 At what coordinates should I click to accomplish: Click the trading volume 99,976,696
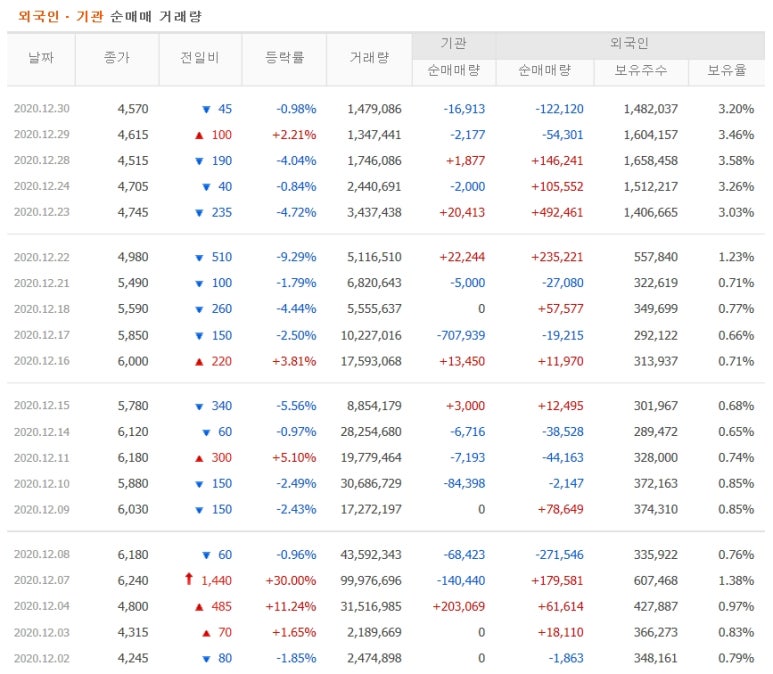point(371,581)
